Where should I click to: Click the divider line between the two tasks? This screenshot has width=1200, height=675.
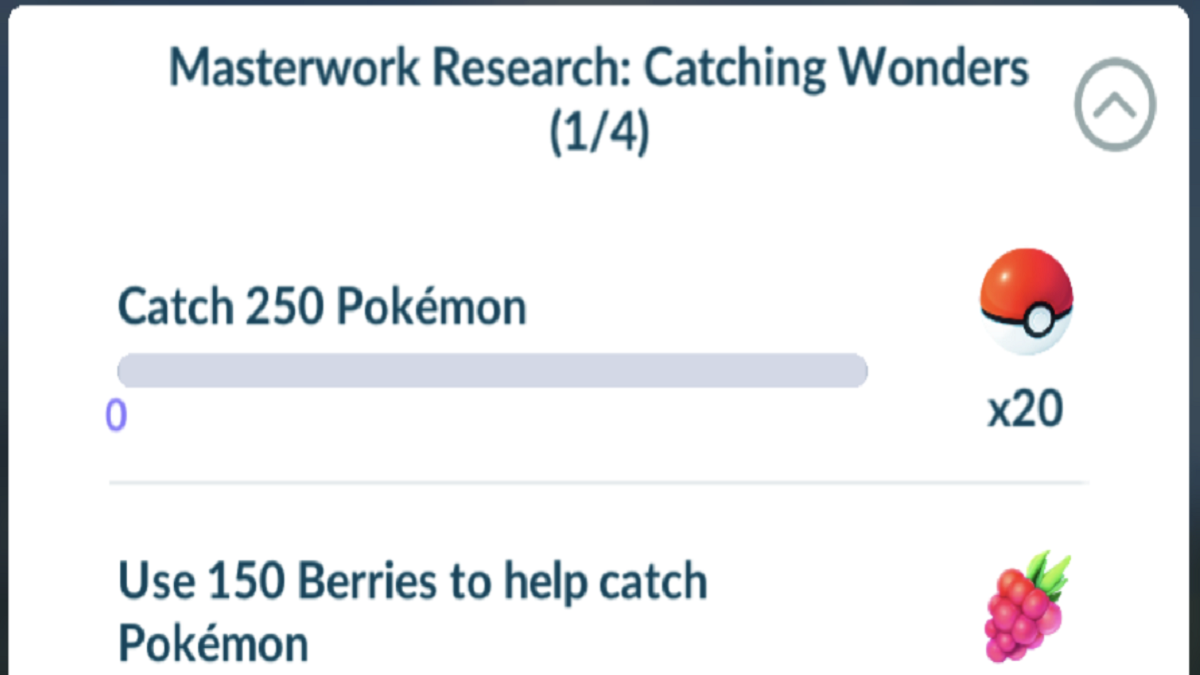click(x=598, y=483)
